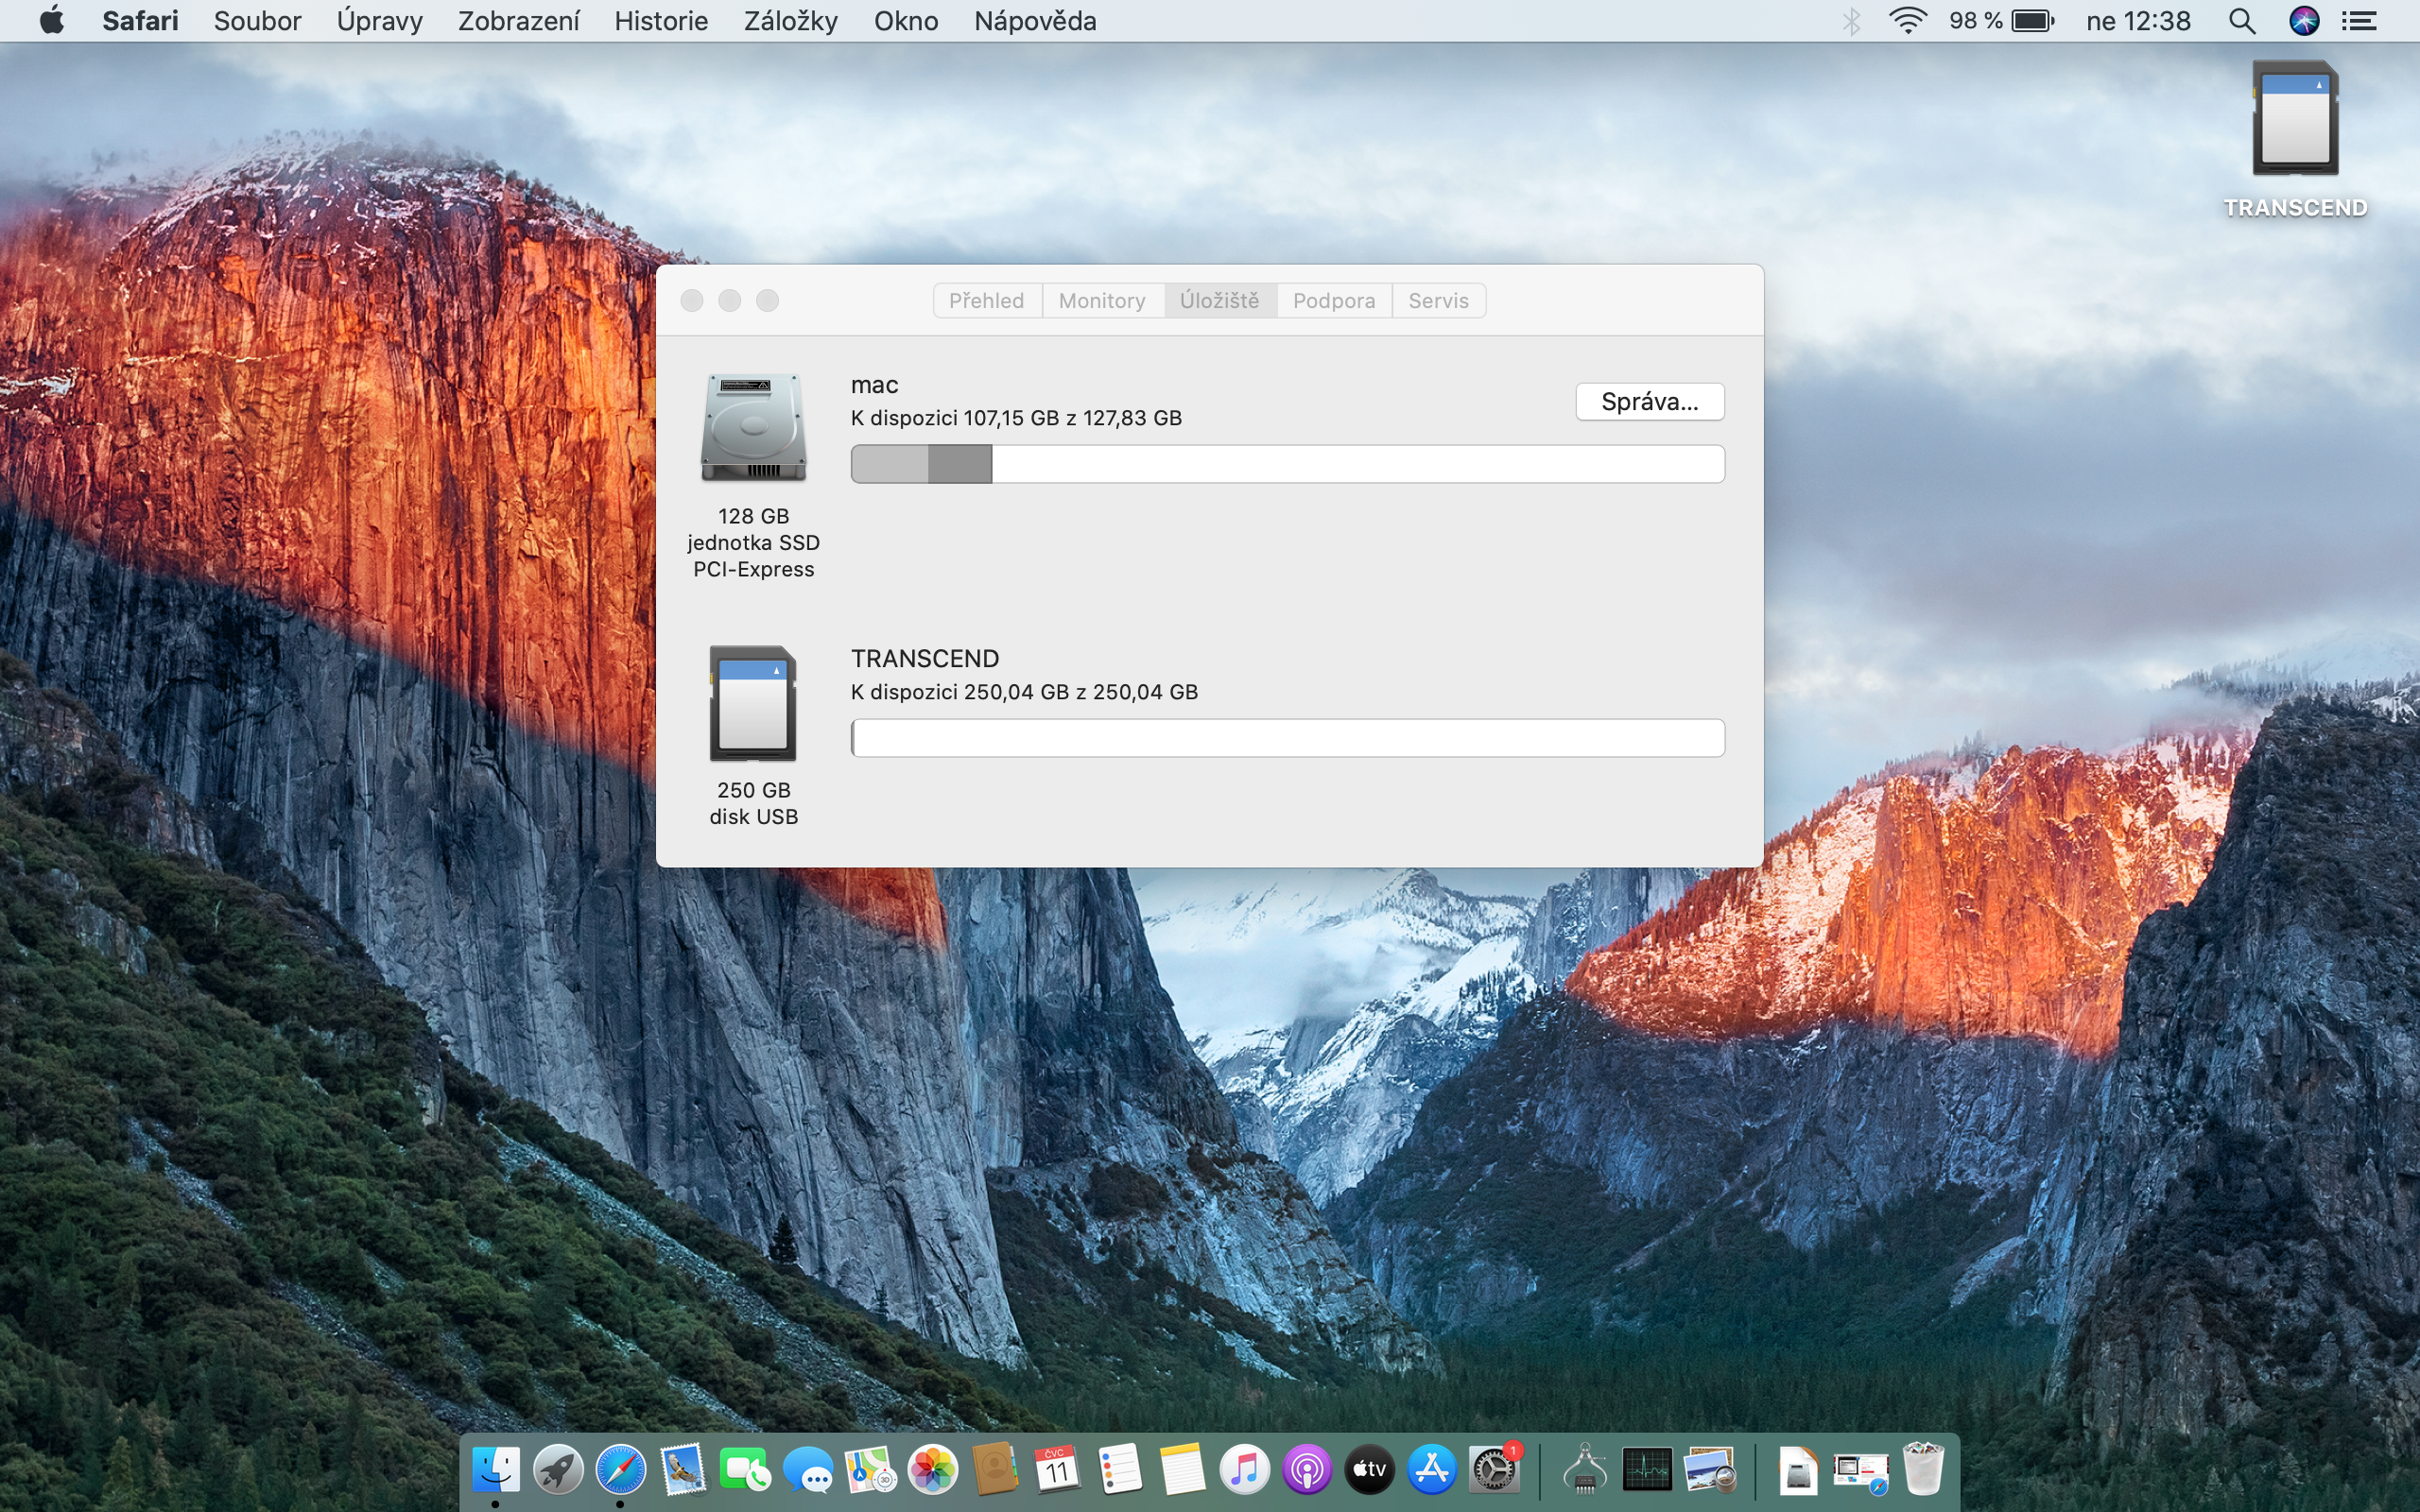The width and height of the screenshot is (2420, 1512).
Task: Open the Záložky menu
Action: [790, 21]
